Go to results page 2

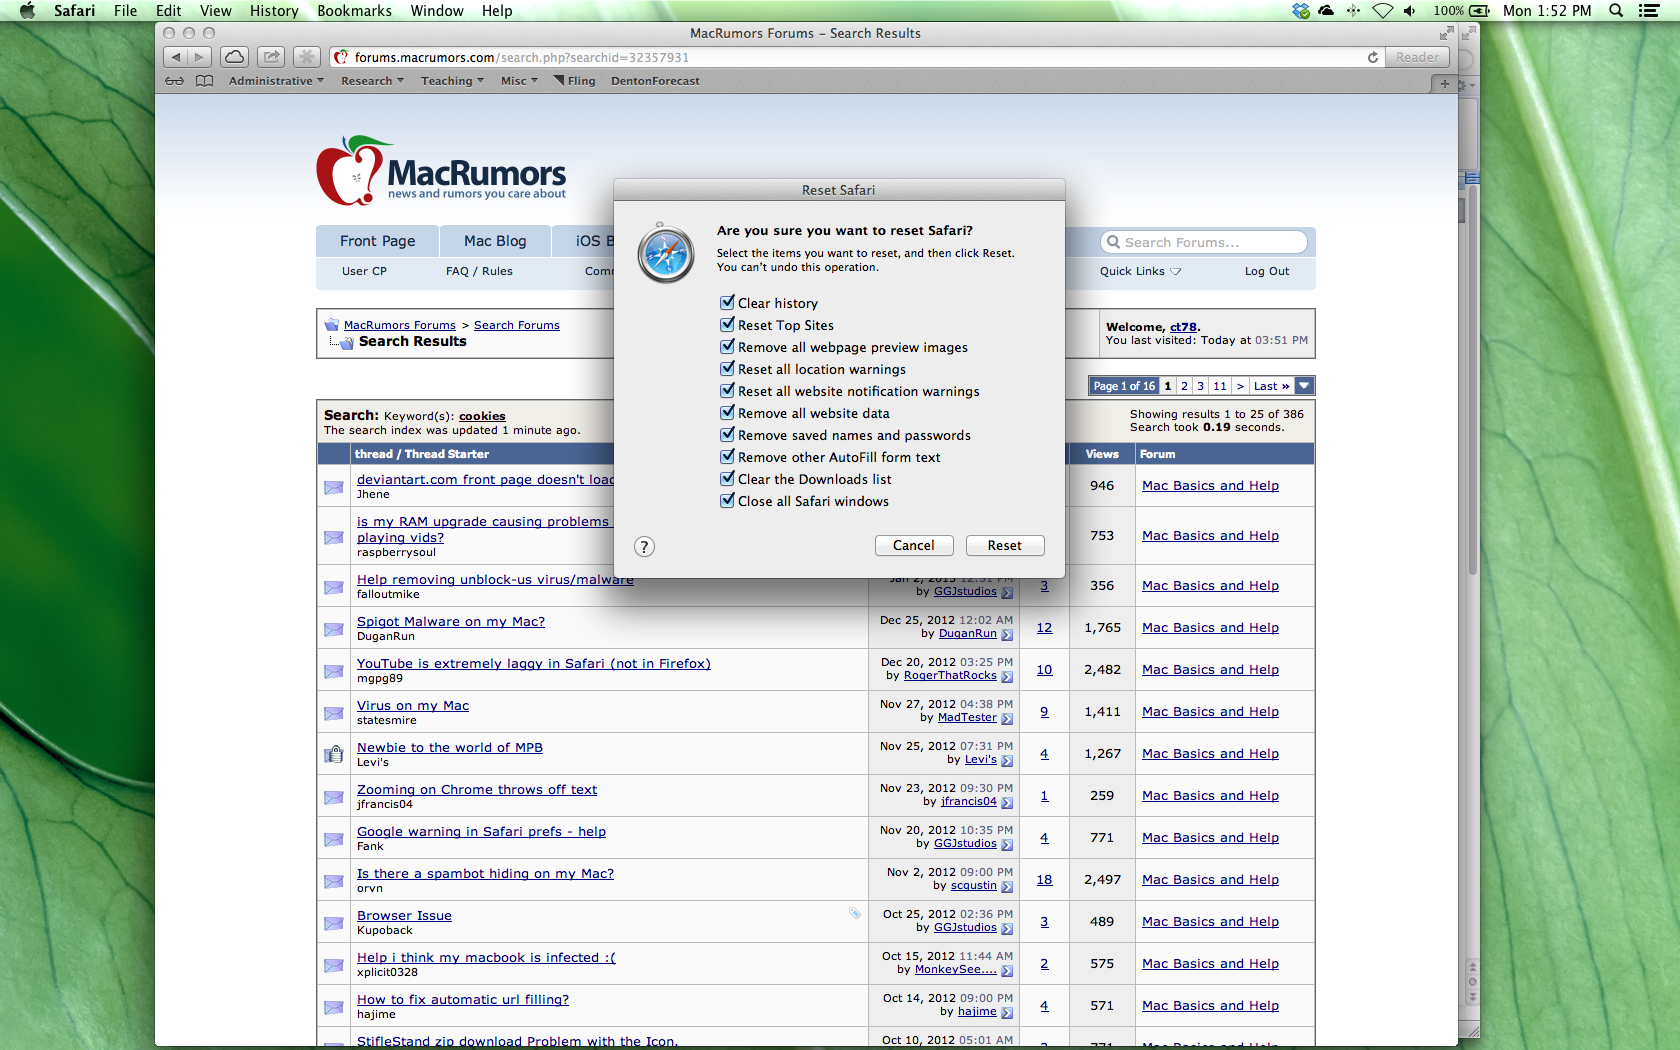tap(1184, 386)
